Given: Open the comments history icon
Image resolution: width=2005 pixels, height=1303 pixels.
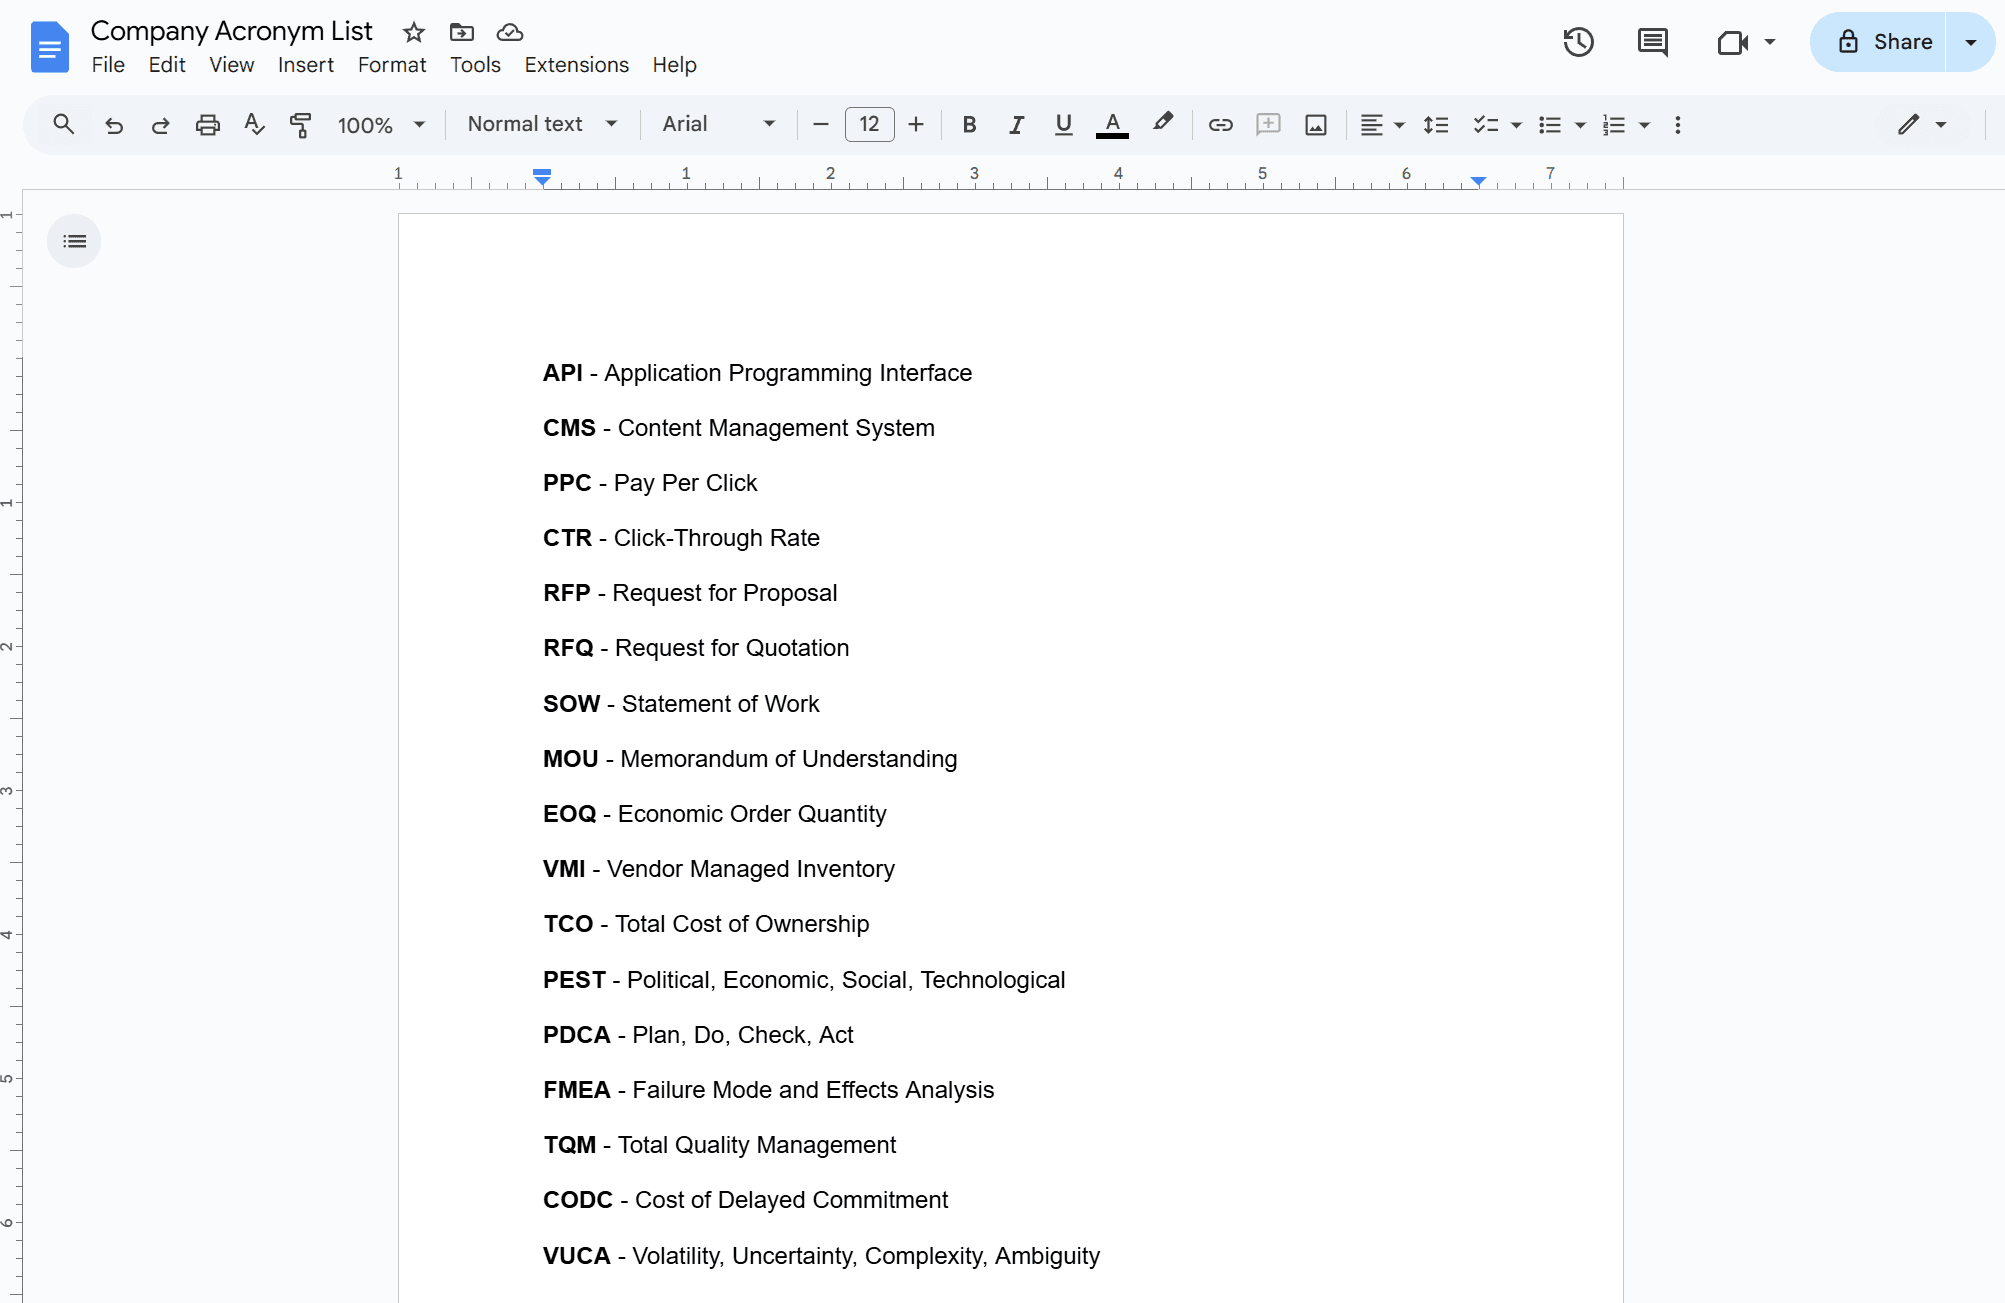Looking at the screenshot, I should (1652, 42).
